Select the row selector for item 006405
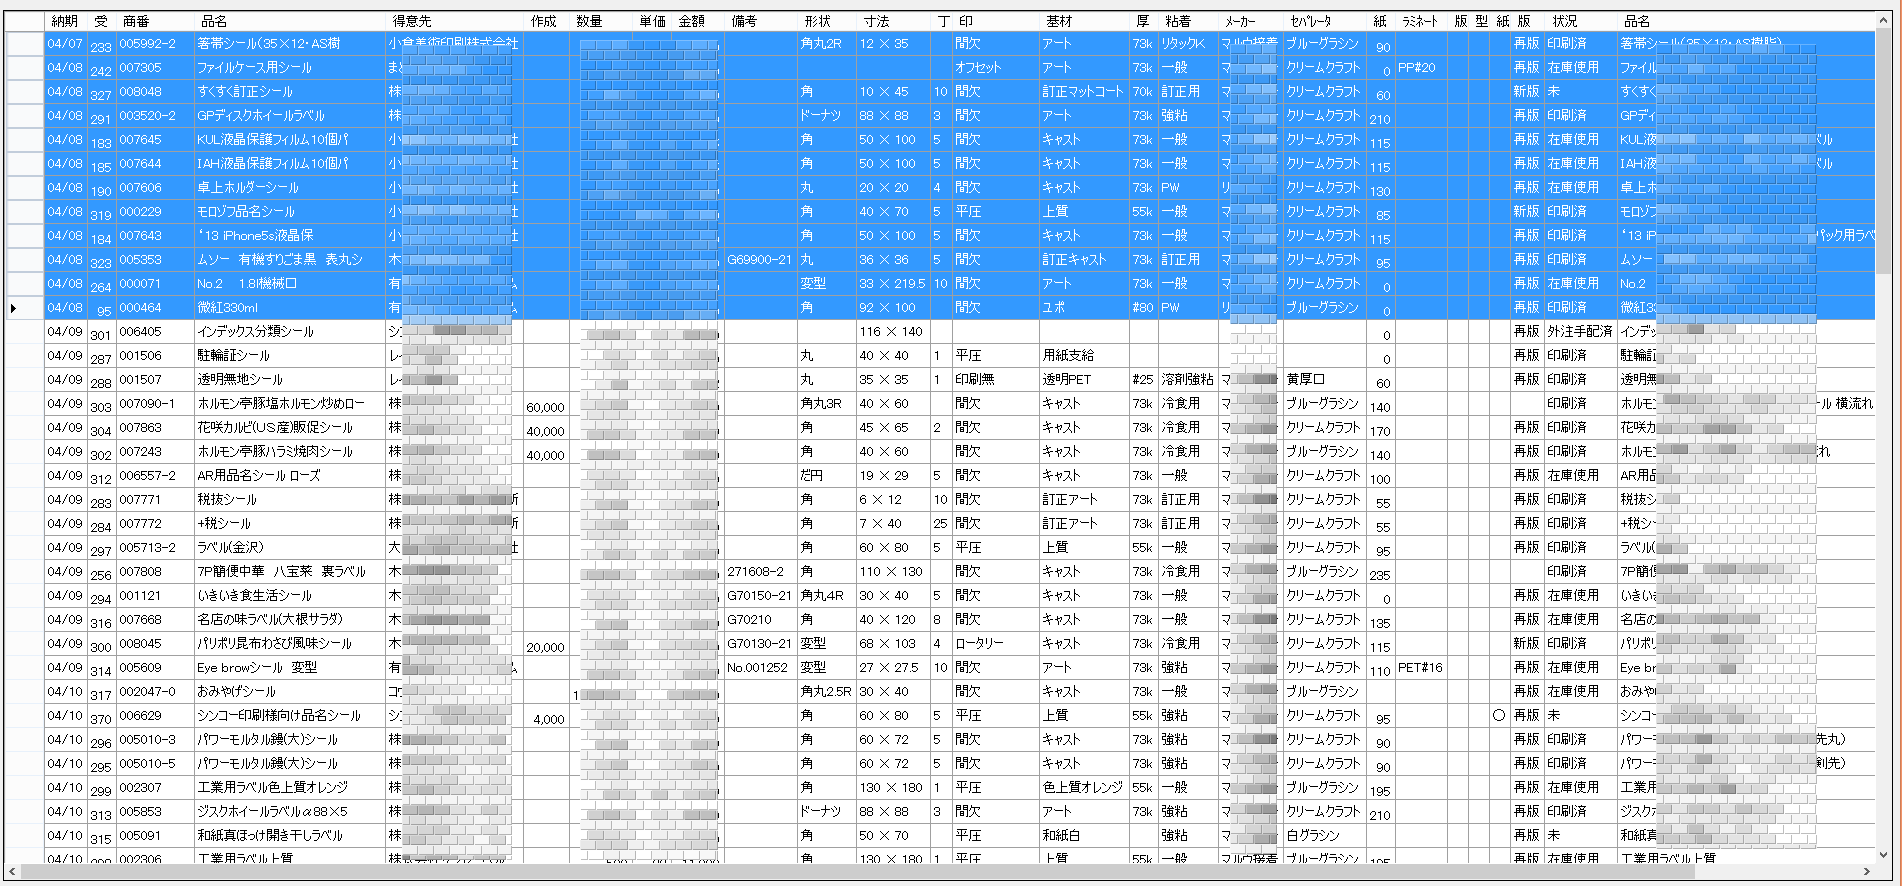 (x=24, y=332)
